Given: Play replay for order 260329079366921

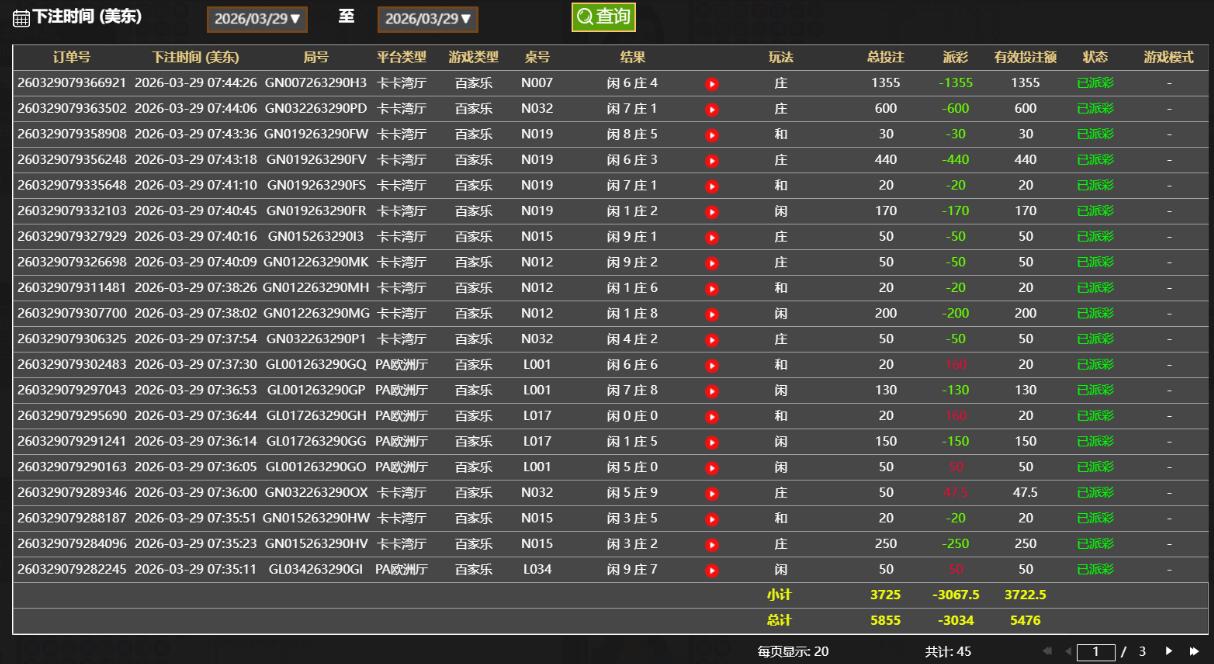Looking at the screenshot, I should [x=712, y=84].
